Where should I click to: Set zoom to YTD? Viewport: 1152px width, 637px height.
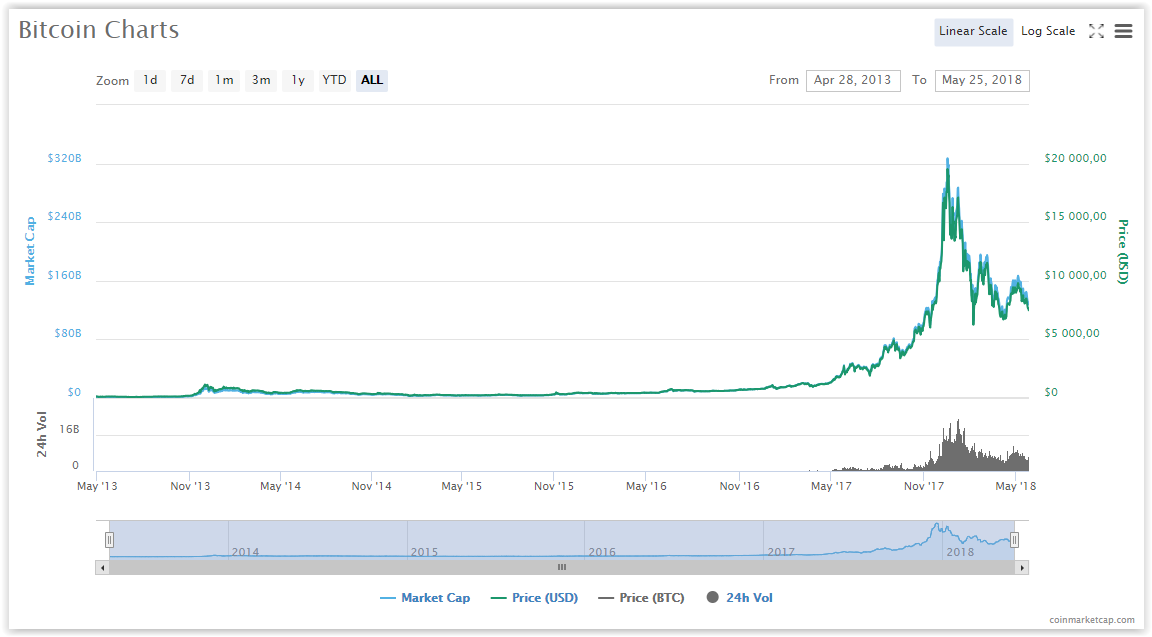[334, 80]
